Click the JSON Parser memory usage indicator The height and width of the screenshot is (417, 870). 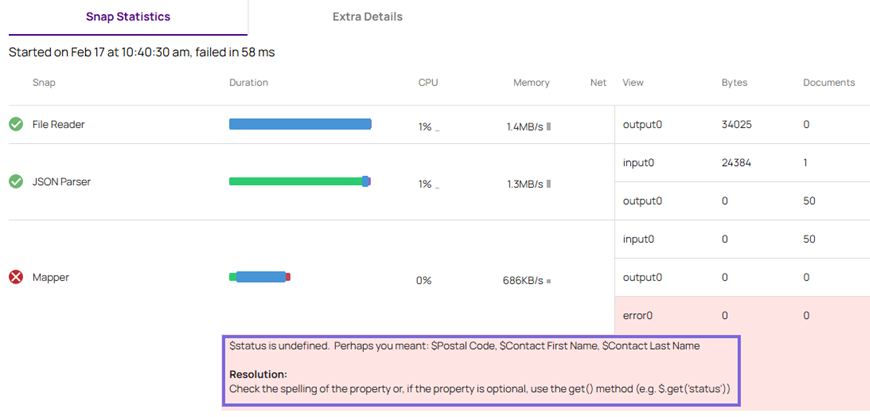tap(528, 184)
